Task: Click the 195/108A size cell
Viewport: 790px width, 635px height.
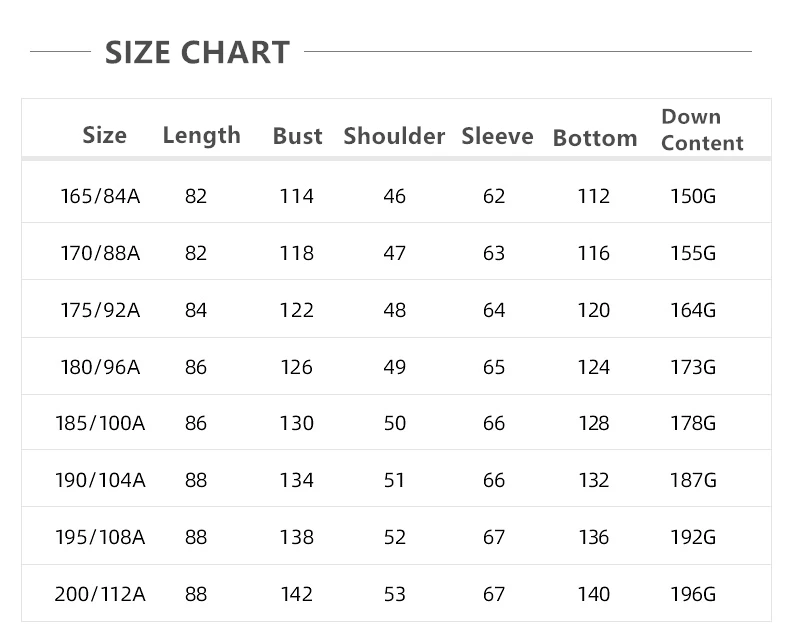Action: click(100, 537)
